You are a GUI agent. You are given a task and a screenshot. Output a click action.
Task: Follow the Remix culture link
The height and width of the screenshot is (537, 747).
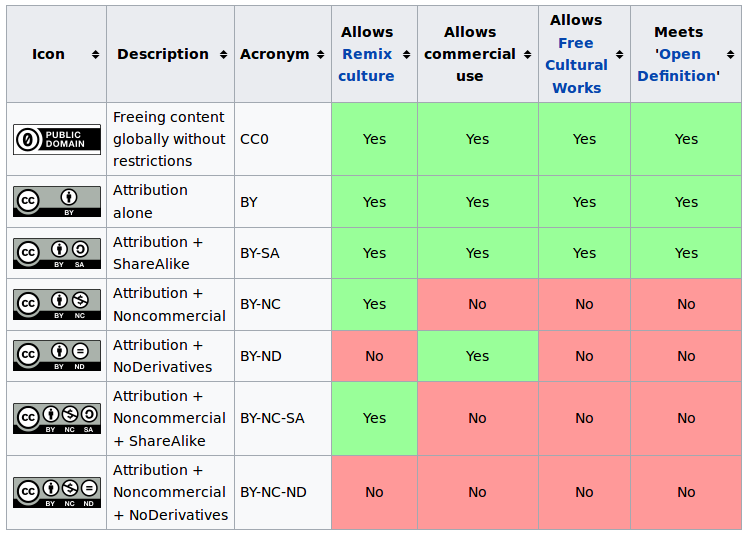tap(366, 65)
